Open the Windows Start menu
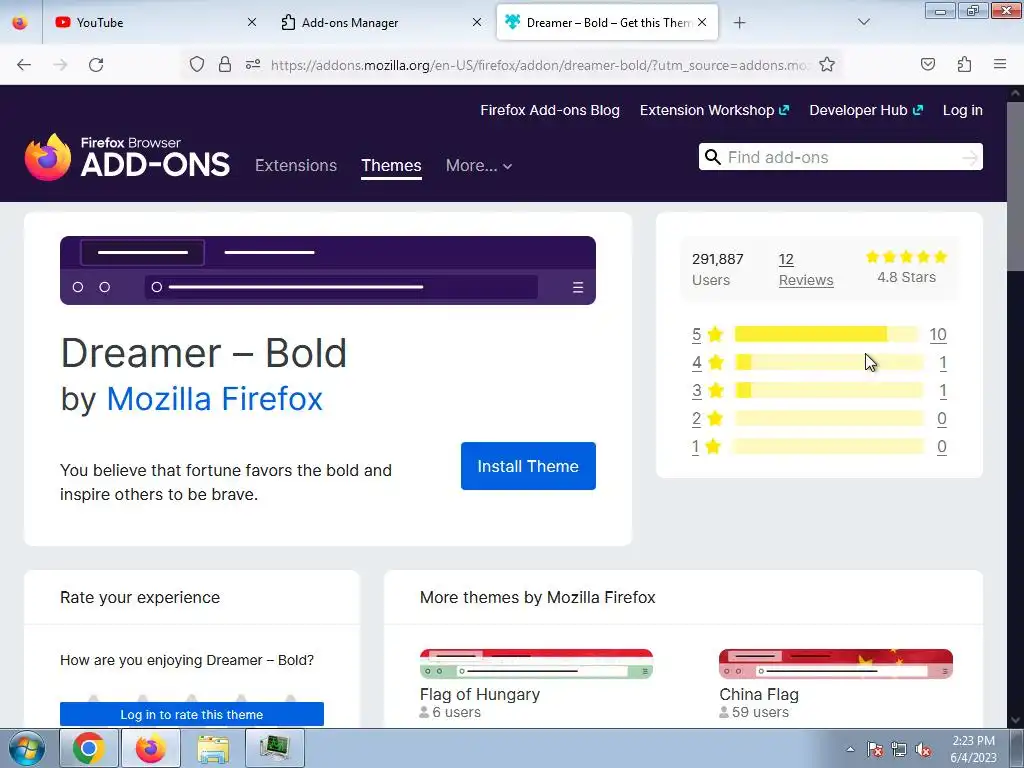Image resolution: width=1024 pixels, height=768 pixels. pos(27,748)
